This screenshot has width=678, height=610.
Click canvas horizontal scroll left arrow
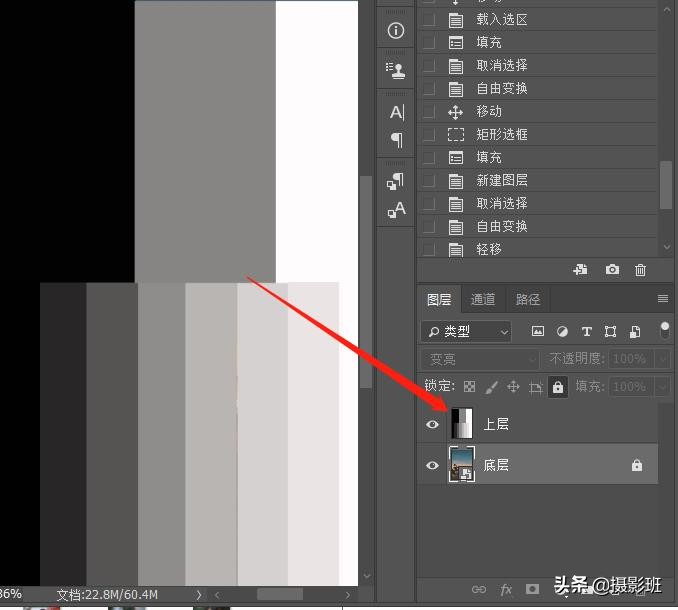[217, 595]
